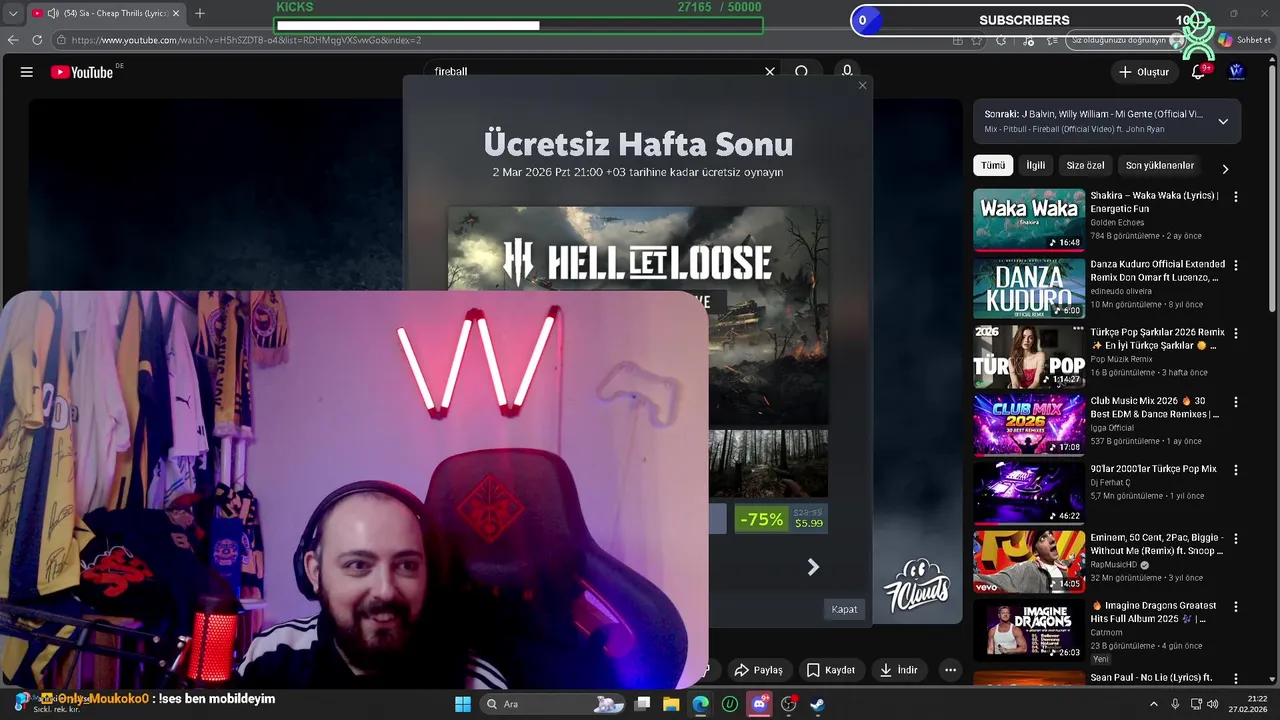
Task: Open 90'lar 2000'ler Türkçe Pop Mix title
Action: [x=1153, y=469]
